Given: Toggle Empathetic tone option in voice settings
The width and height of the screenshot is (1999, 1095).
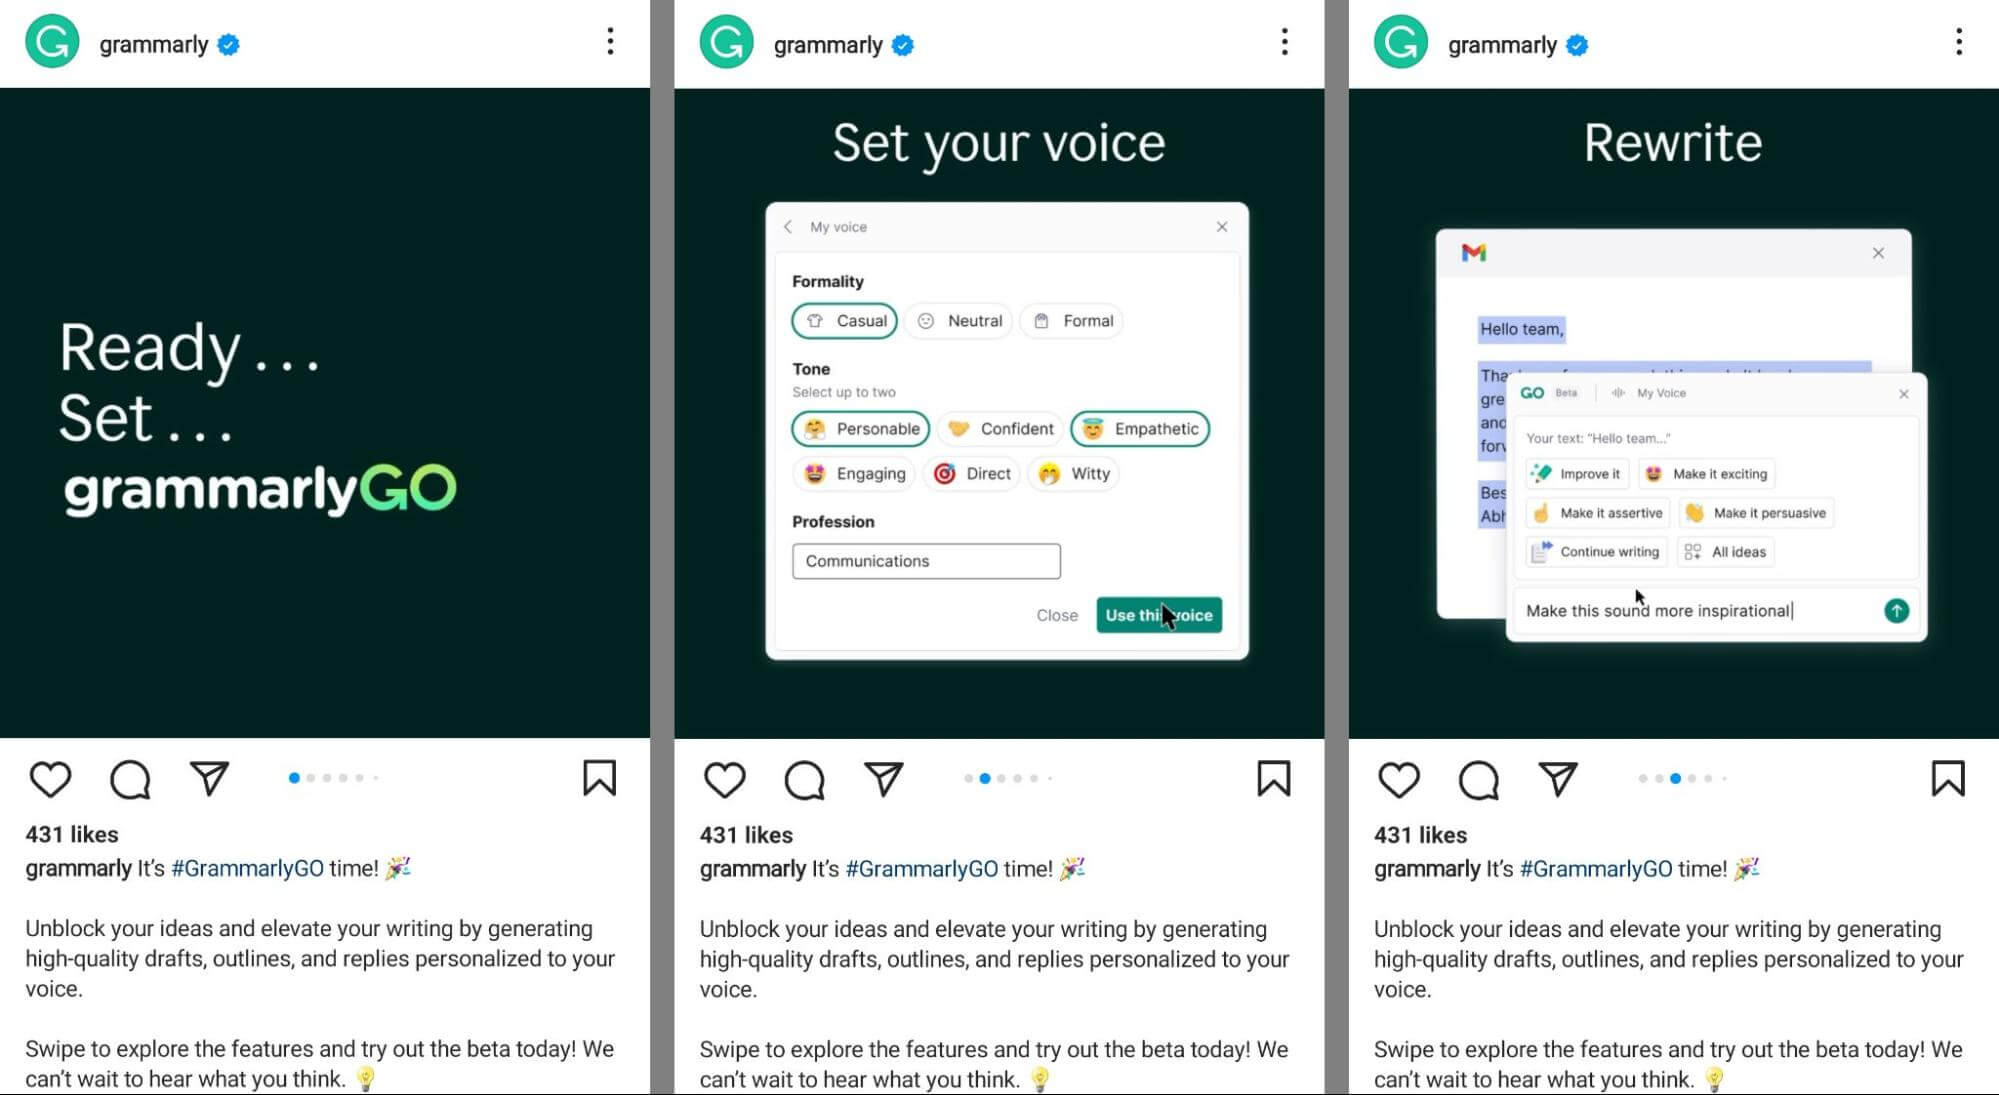Looking at the screenshot, I should coord(1138,427).
